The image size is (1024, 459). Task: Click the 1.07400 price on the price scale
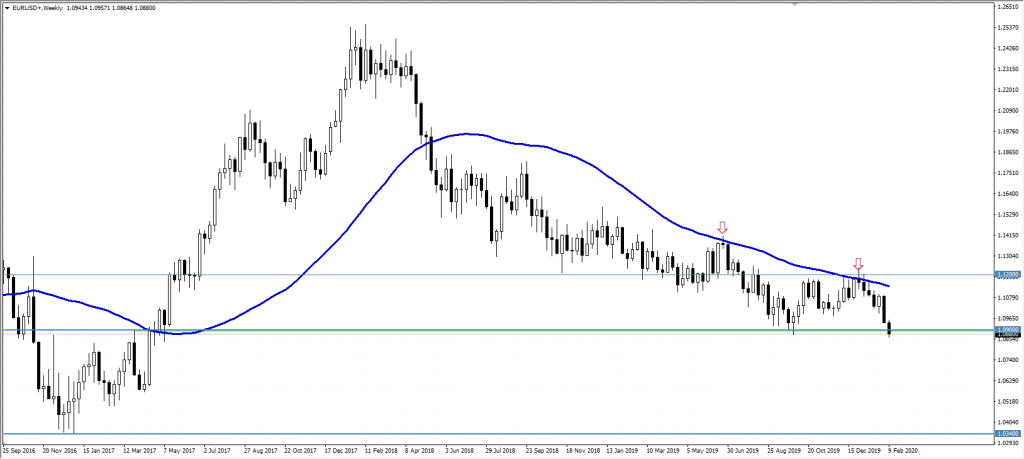pos(1008,360)
